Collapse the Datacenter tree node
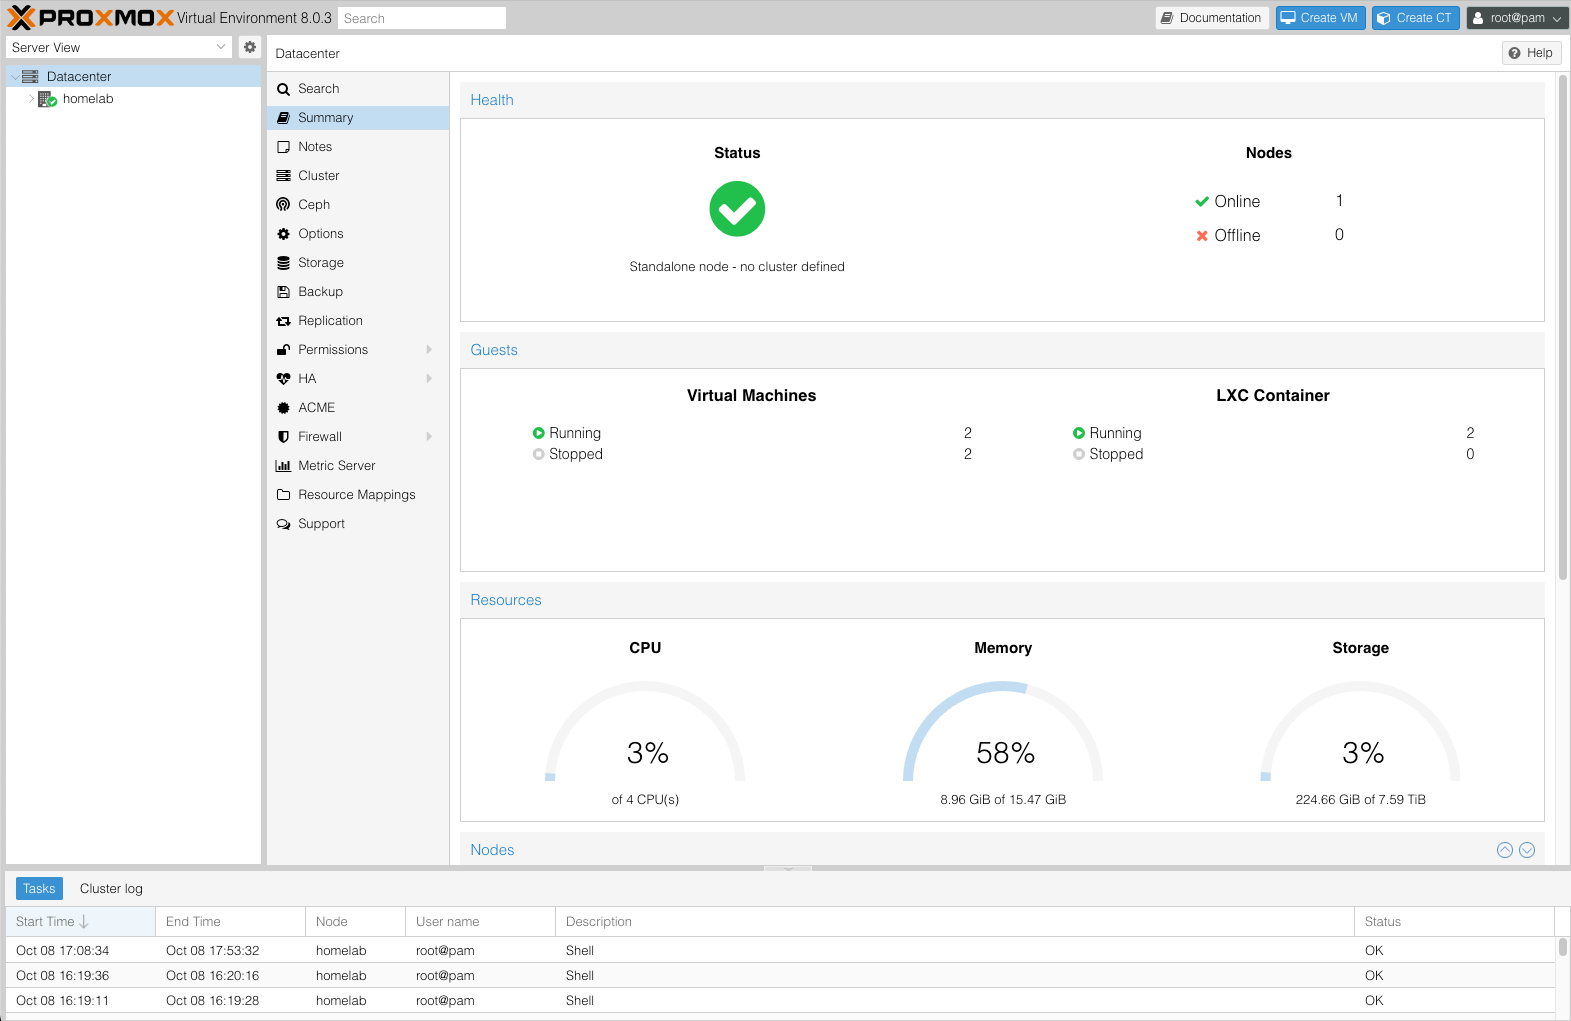 tap(14, 77)
